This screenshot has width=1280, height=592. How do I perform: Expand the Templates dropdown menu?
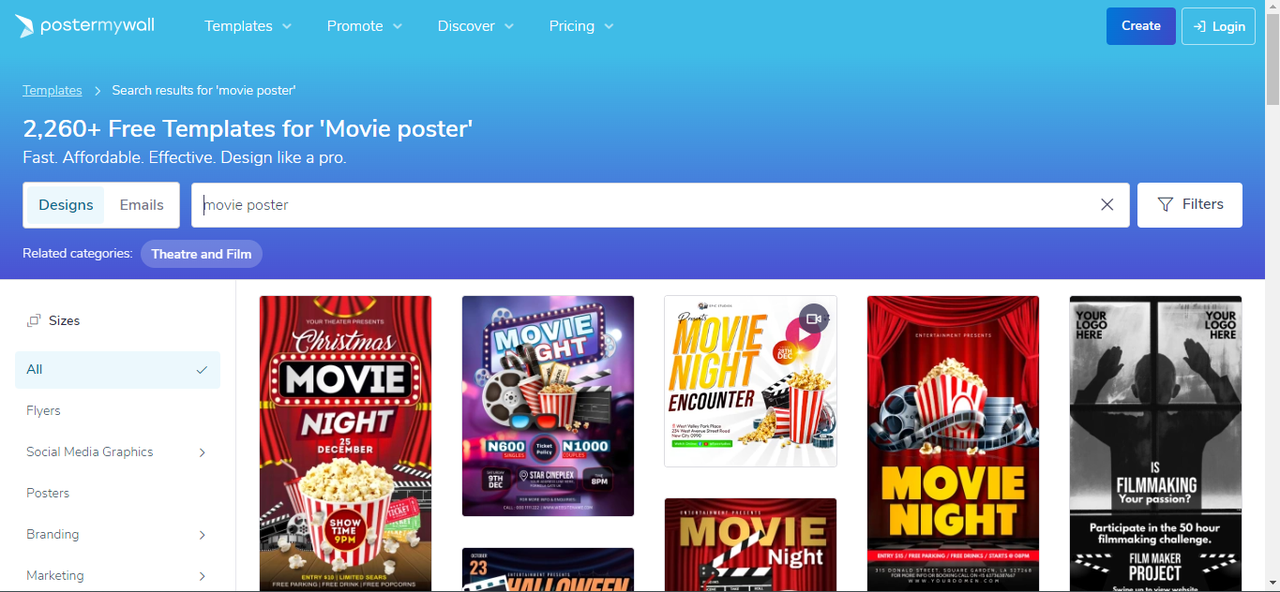[248, 26]
